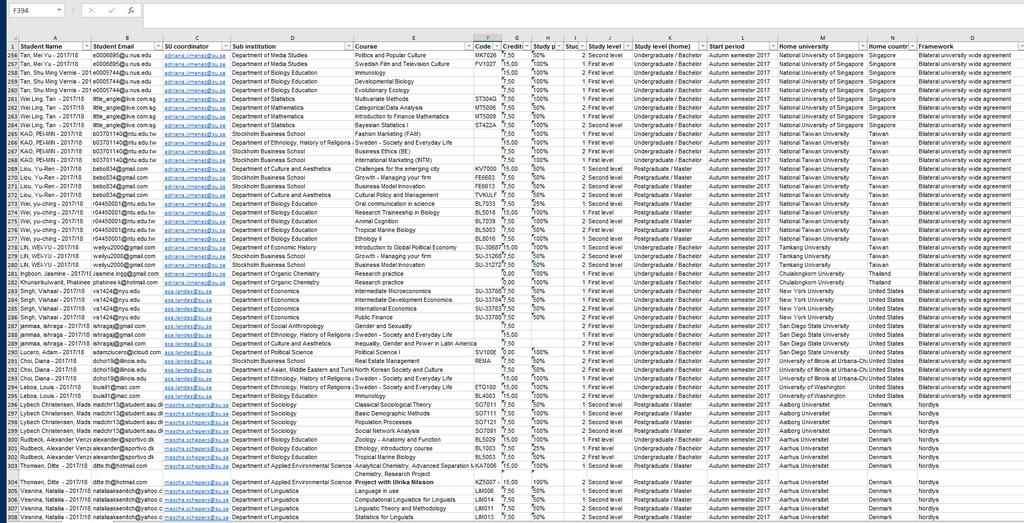The image size is (1024, 523).
Task: Click the Bayesian Statistics I cell
Action: pos(413,125)
